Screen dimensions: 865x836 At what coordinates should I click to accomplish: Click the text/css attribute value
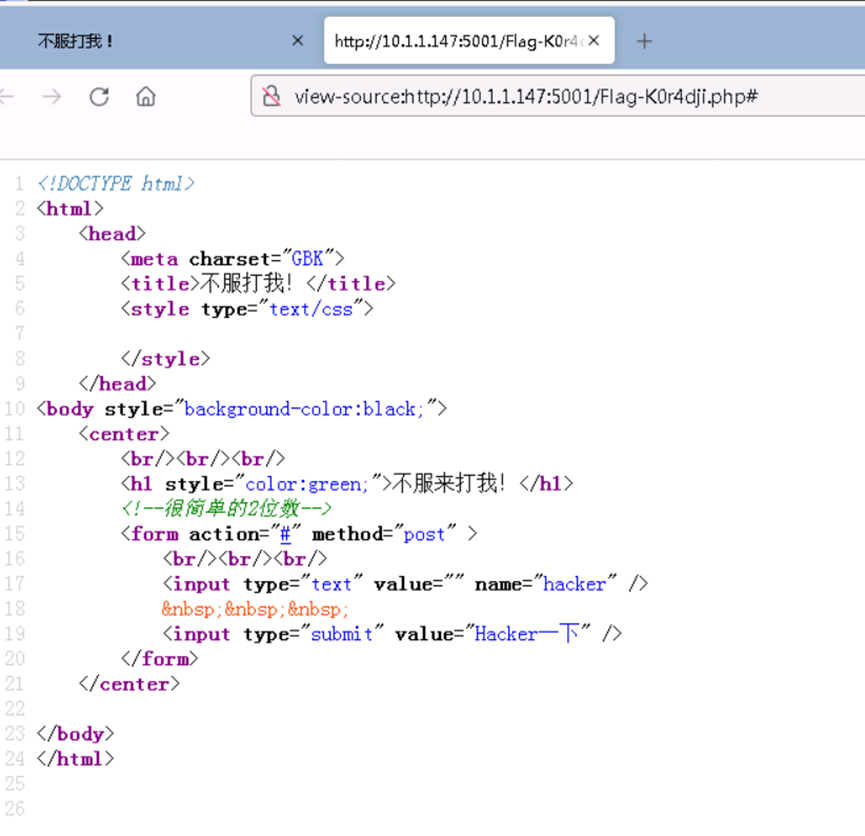pyautogui.click(x=311, y=308)
